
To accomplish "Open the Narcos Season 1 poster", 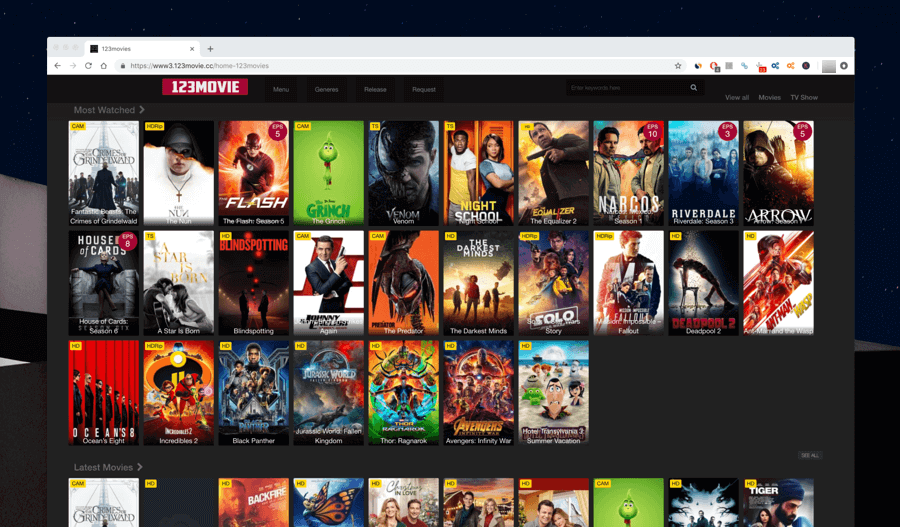I will click(x=629, y=173).
